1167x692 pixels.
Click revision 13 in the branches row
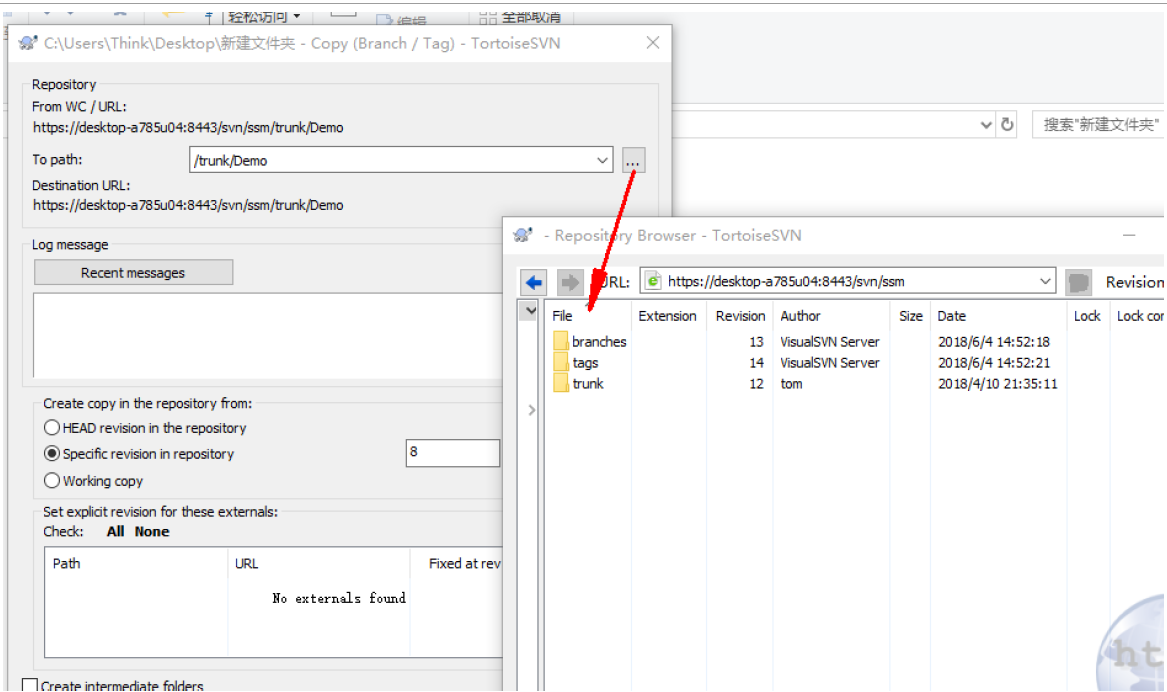click(x=756, y=342)
